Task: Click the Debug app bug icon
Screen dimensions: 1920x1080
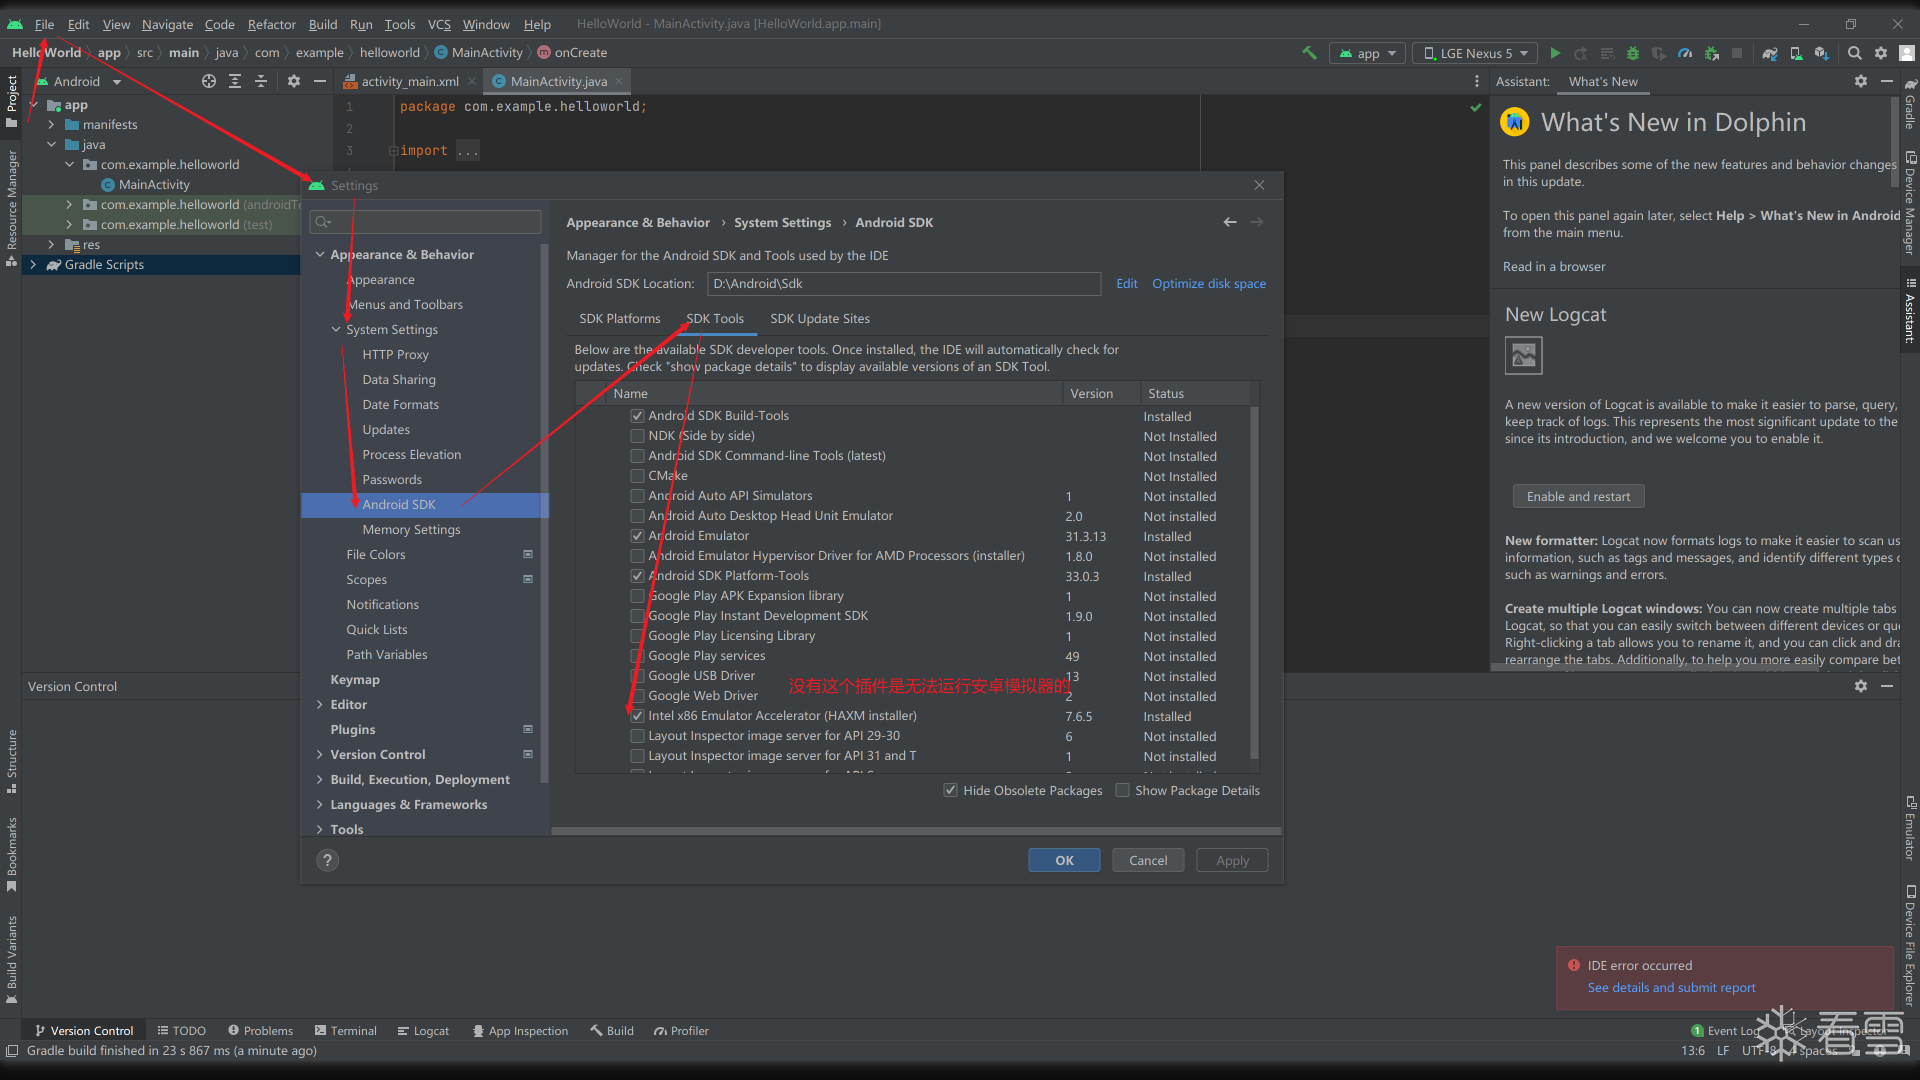Action: pos(1633,53)
